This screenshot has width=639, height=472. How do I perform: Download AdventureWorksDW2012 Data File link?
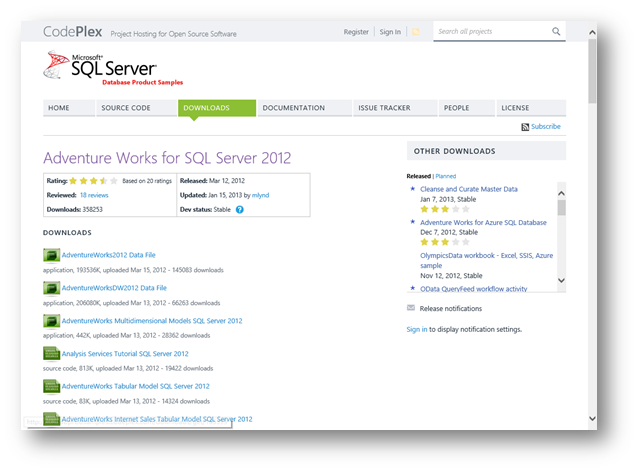click(114, 288)
